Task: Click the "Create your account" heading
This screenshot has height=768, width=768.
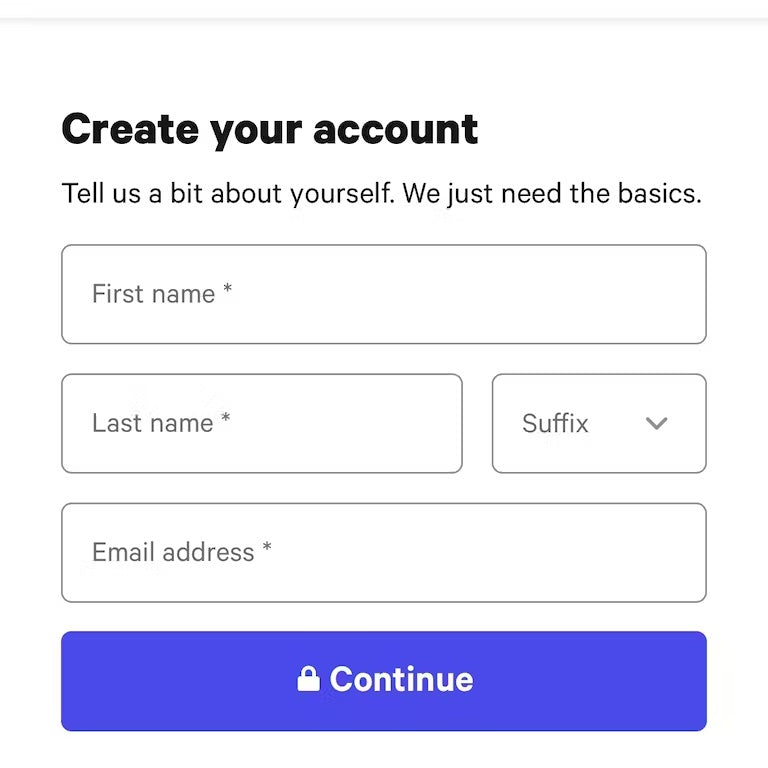Action: click(x=270, y=129)
